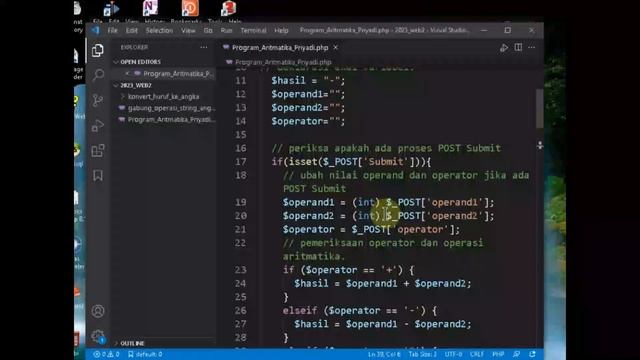Image resolution: width=640 pixels, height=360 pixels.
Task: Click the editor vertical scrollbar thumb
Action: (x=540, y=108)
